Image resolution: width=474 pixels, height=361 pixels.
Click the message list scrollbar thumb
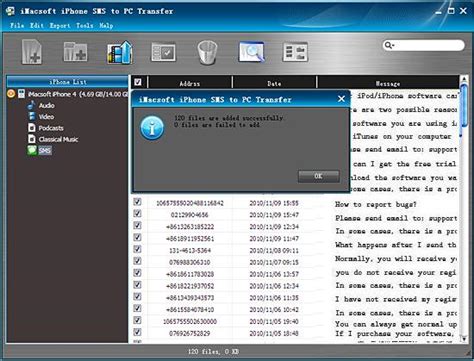[463, 105]
